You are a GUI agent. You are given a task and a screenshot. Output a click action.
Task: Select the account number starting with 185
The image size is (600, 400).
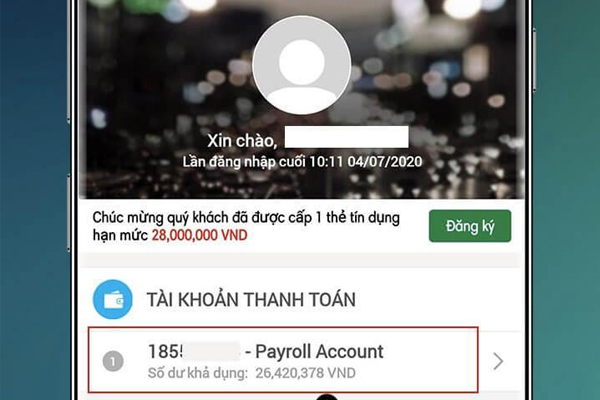(194, 351)
